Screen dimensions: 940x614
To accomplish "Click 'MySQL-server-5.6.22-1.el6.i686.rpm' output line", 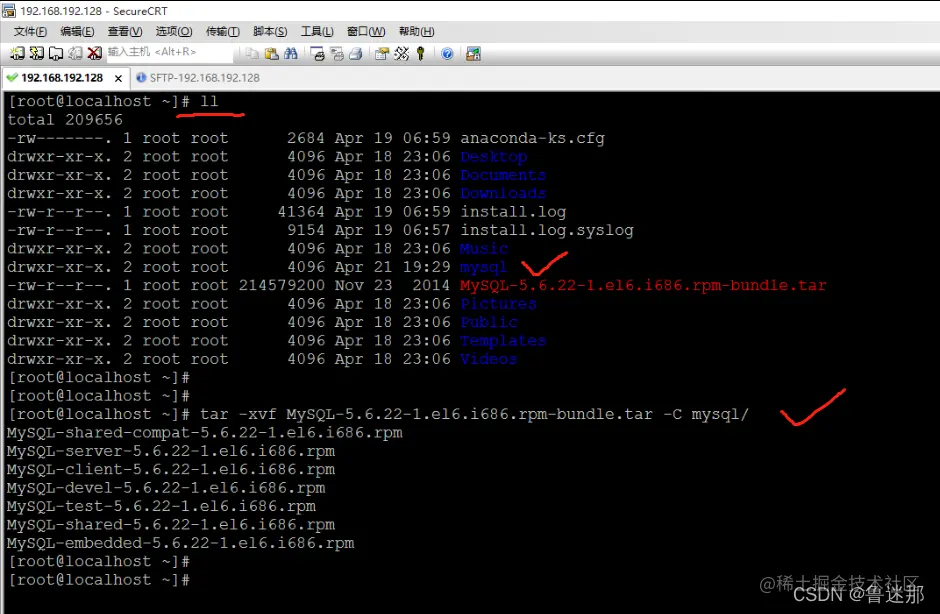I will [x=171, y=452].
